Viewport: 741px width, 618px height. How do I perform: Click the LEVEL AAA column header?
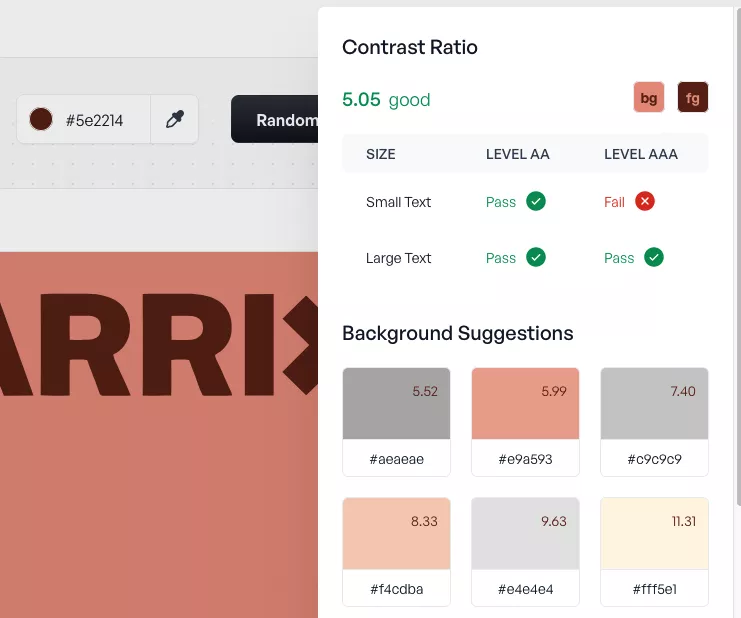[x=641, y=154]
